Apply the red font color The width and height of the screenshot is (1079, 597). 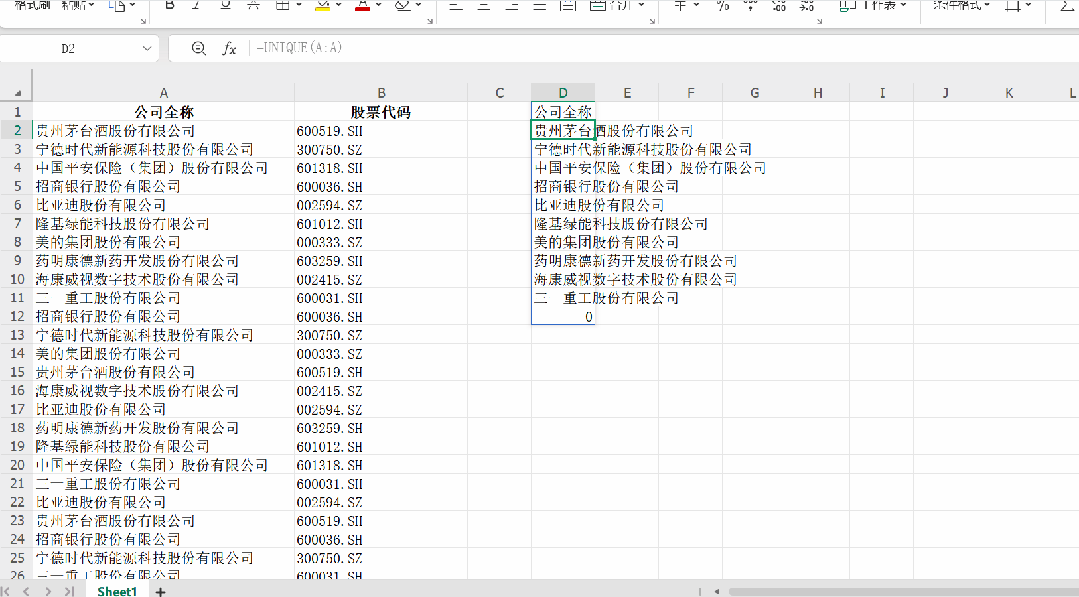(x=363, y=6)
